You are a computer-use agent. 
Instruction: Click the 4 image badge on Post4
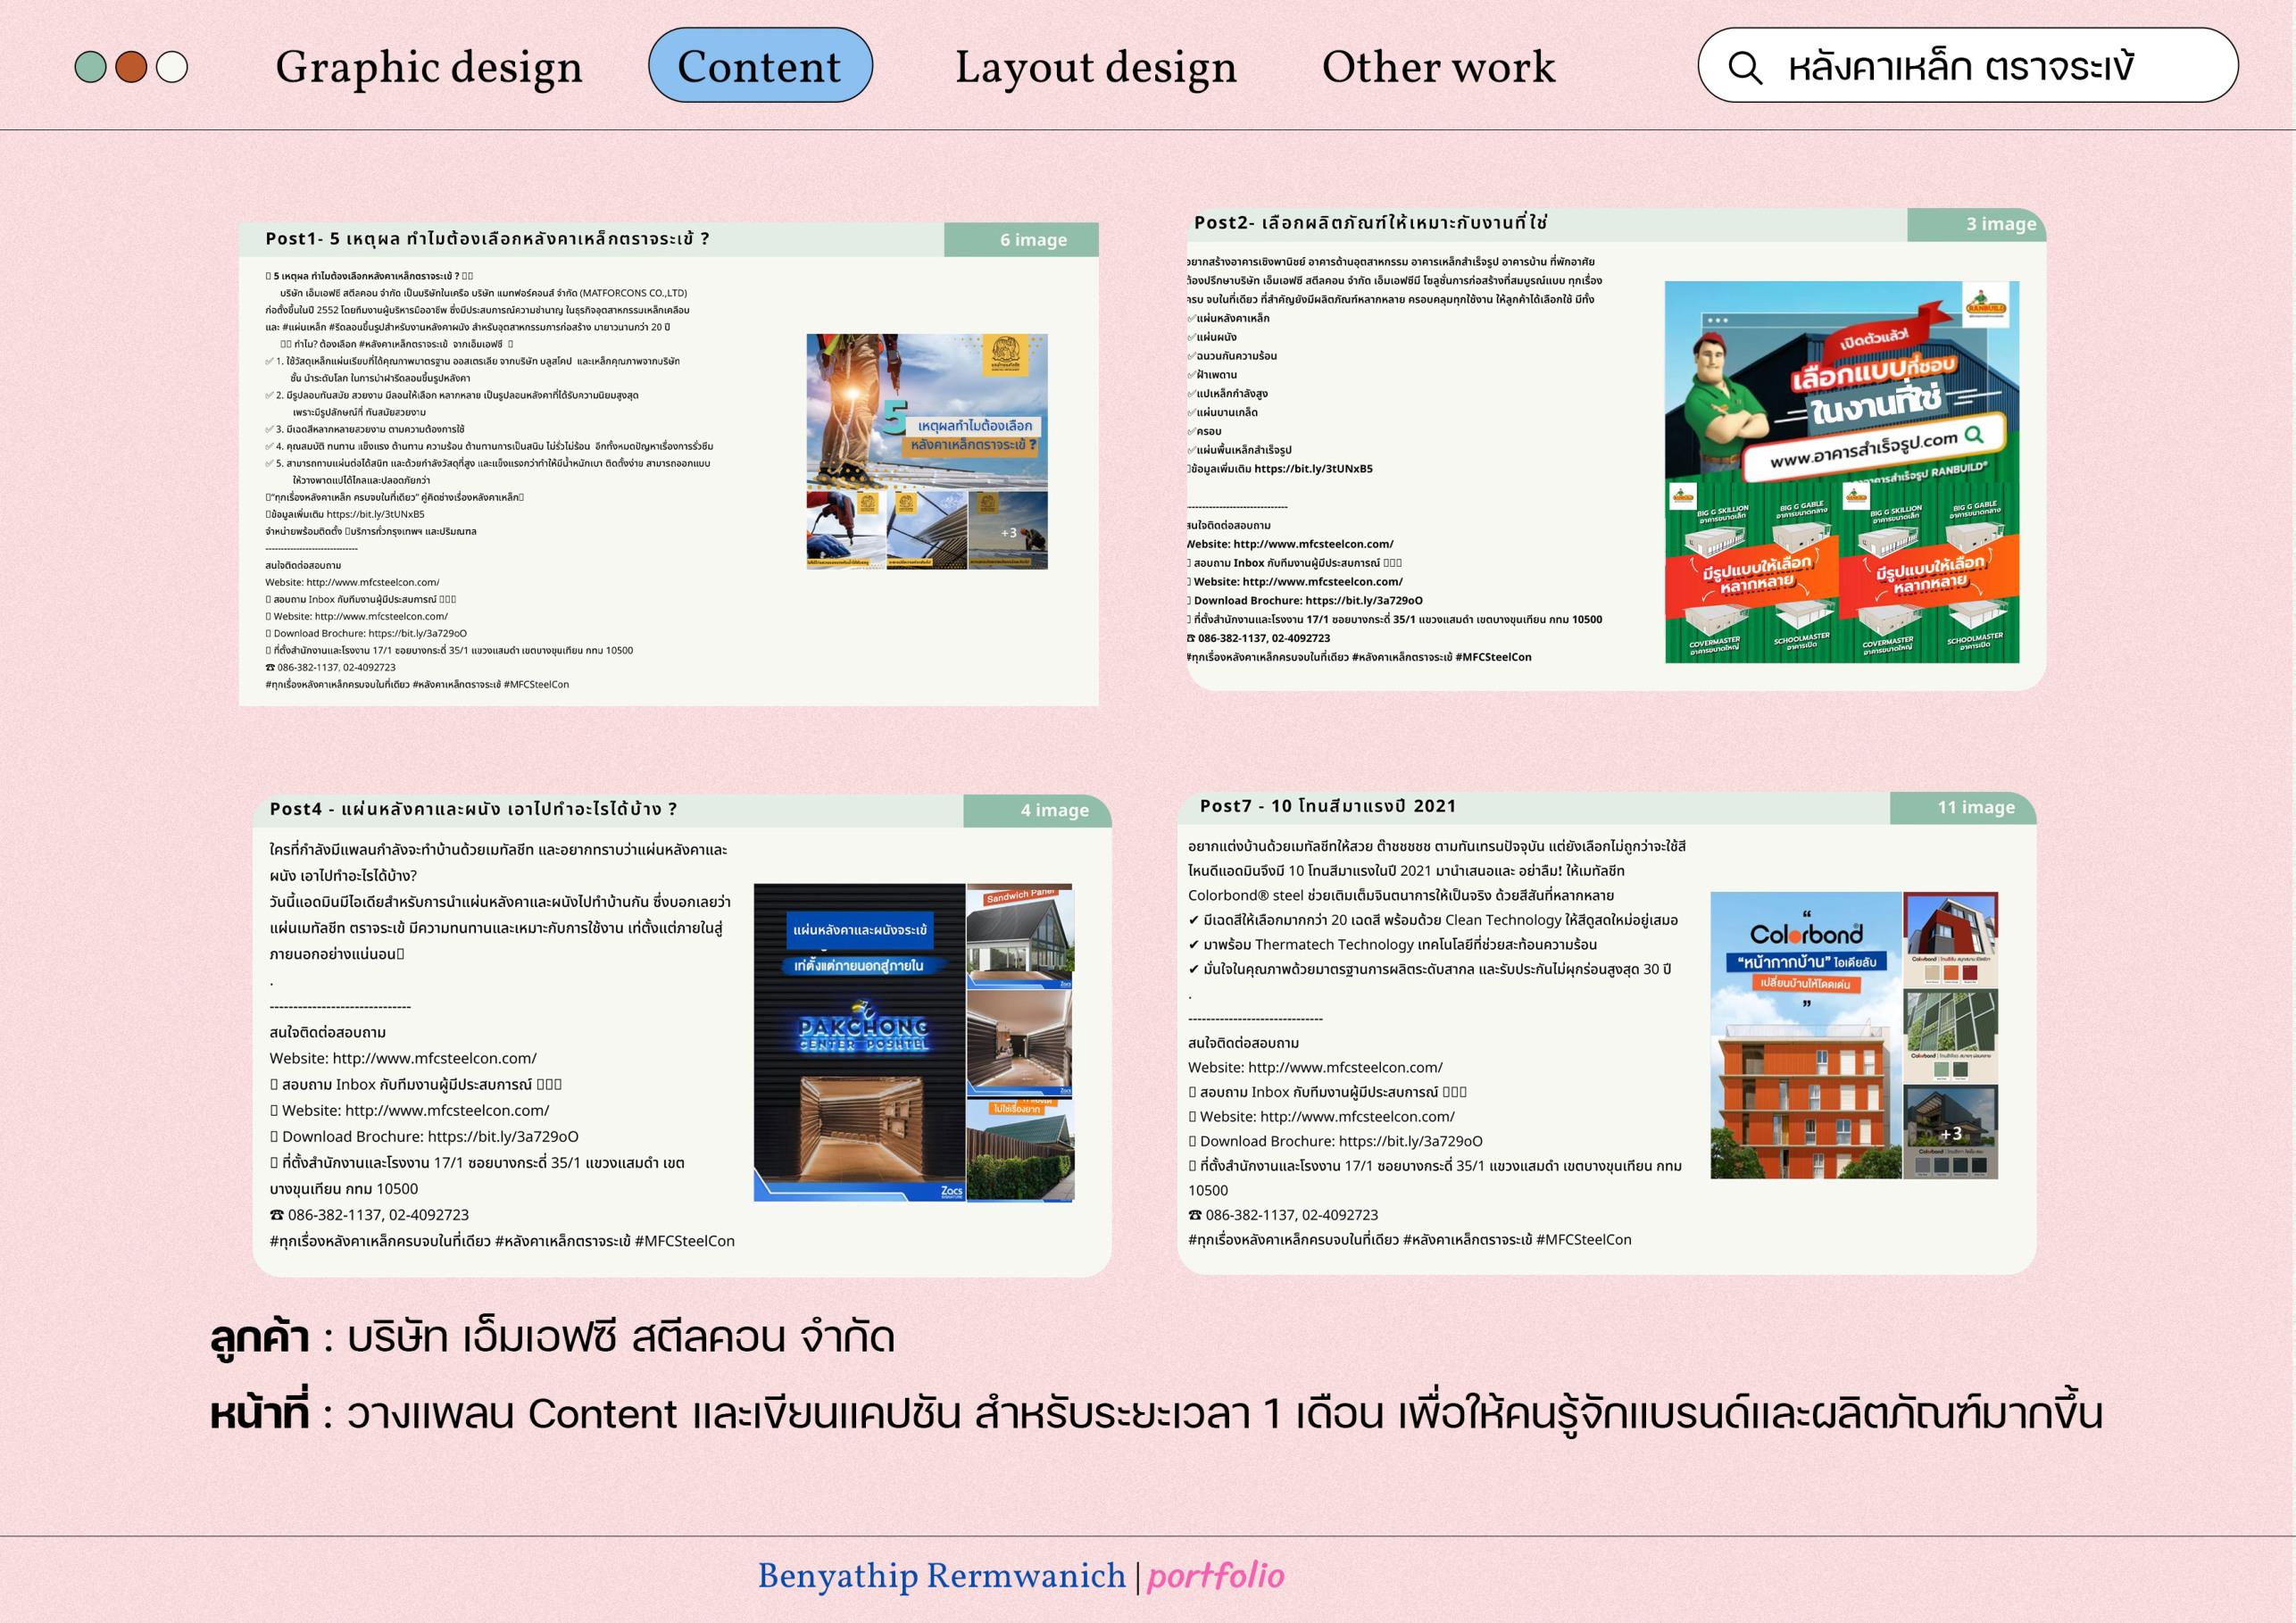1054,810
